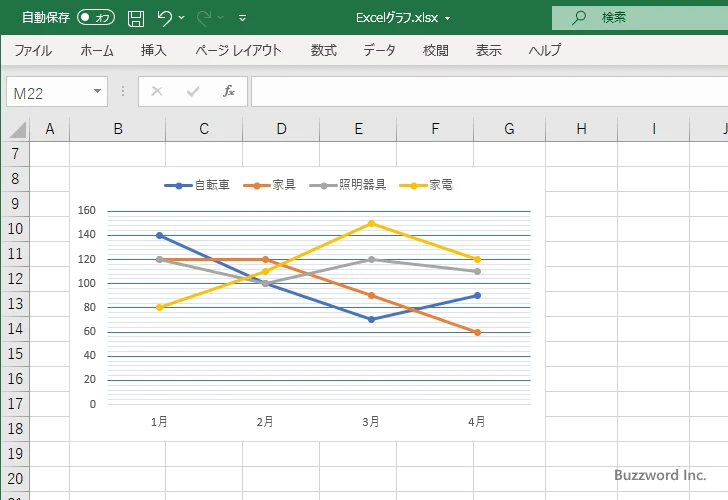The width and height of the screenshot is (728, 500).
Task: Select row 19 header
Action: click(x=15, y=454)
